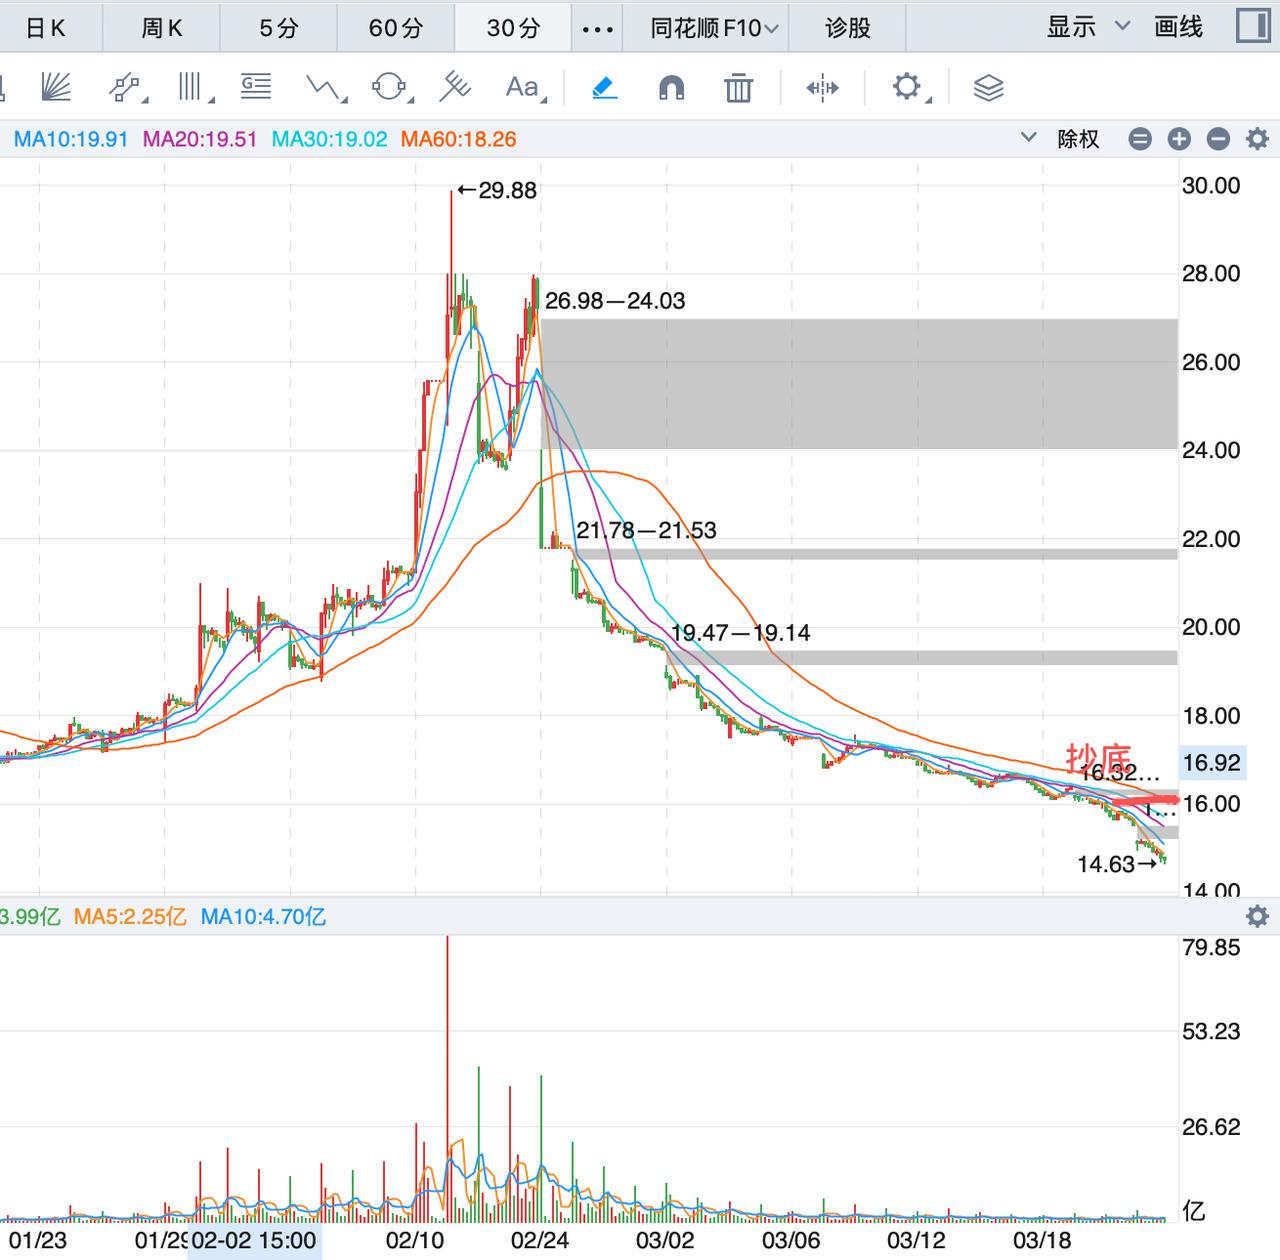Select the 5分 period tab
This screenshot has height=1260, width=1280.
tap(278, 28)
